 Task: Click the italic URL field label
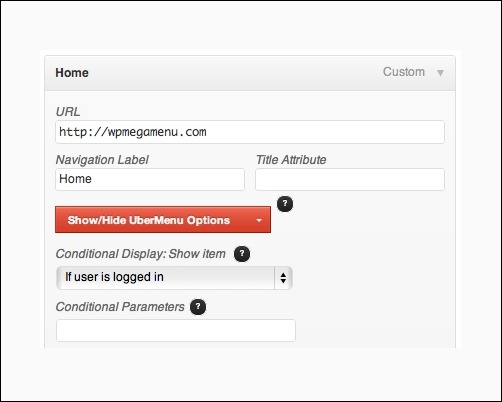tap(68, 112)
